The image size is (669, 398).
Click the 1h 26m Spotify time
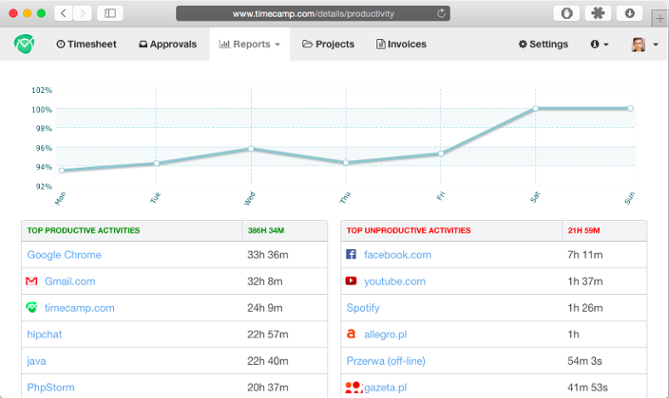[585, 308]
